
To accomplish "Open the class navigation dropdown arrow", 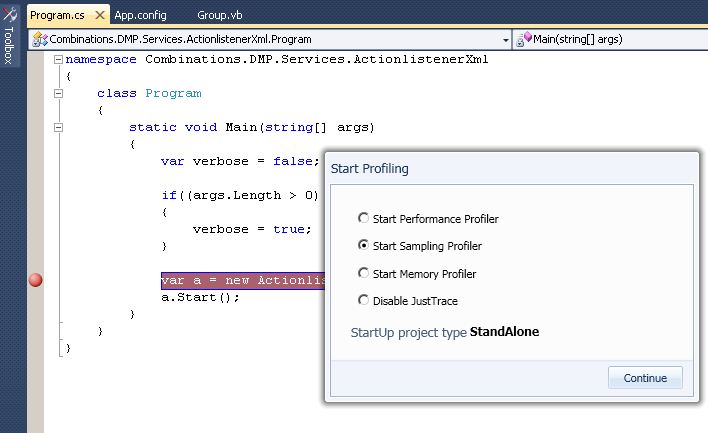I will point(506,40).
